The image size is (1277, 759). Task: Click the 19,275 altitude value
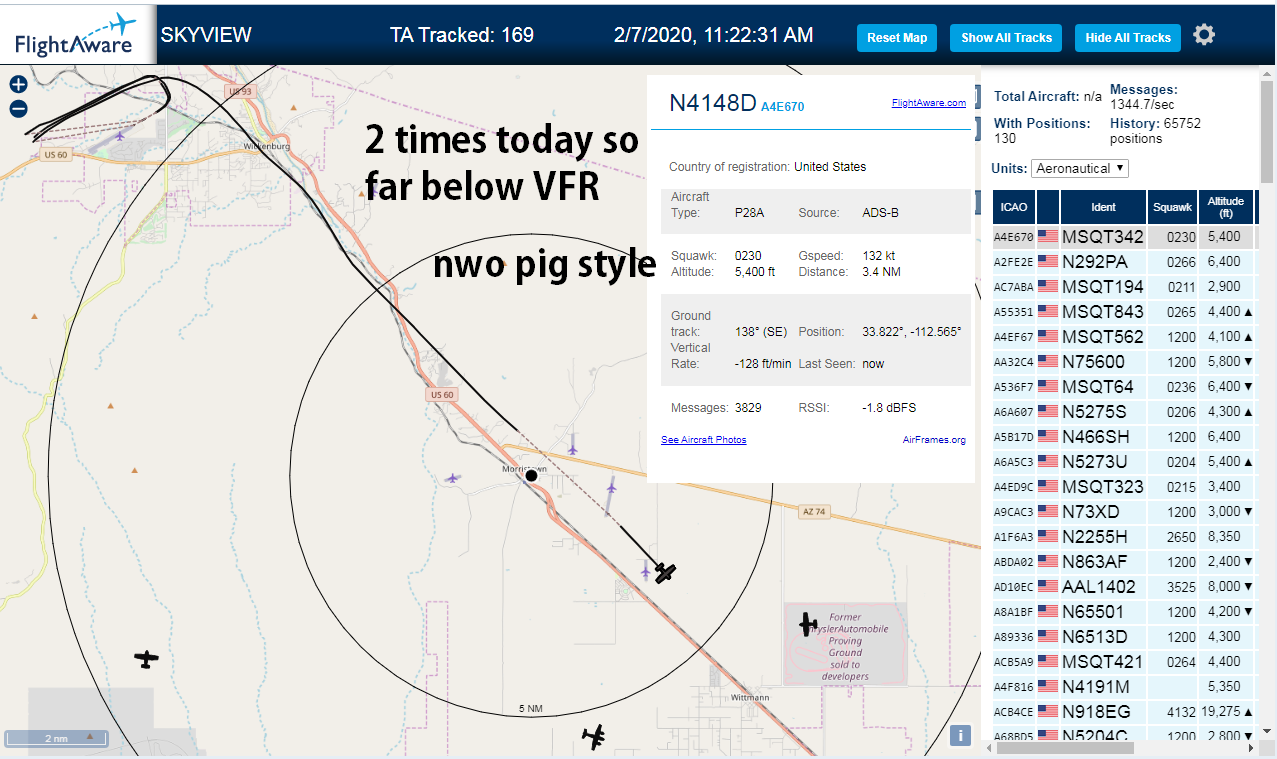1220,712
